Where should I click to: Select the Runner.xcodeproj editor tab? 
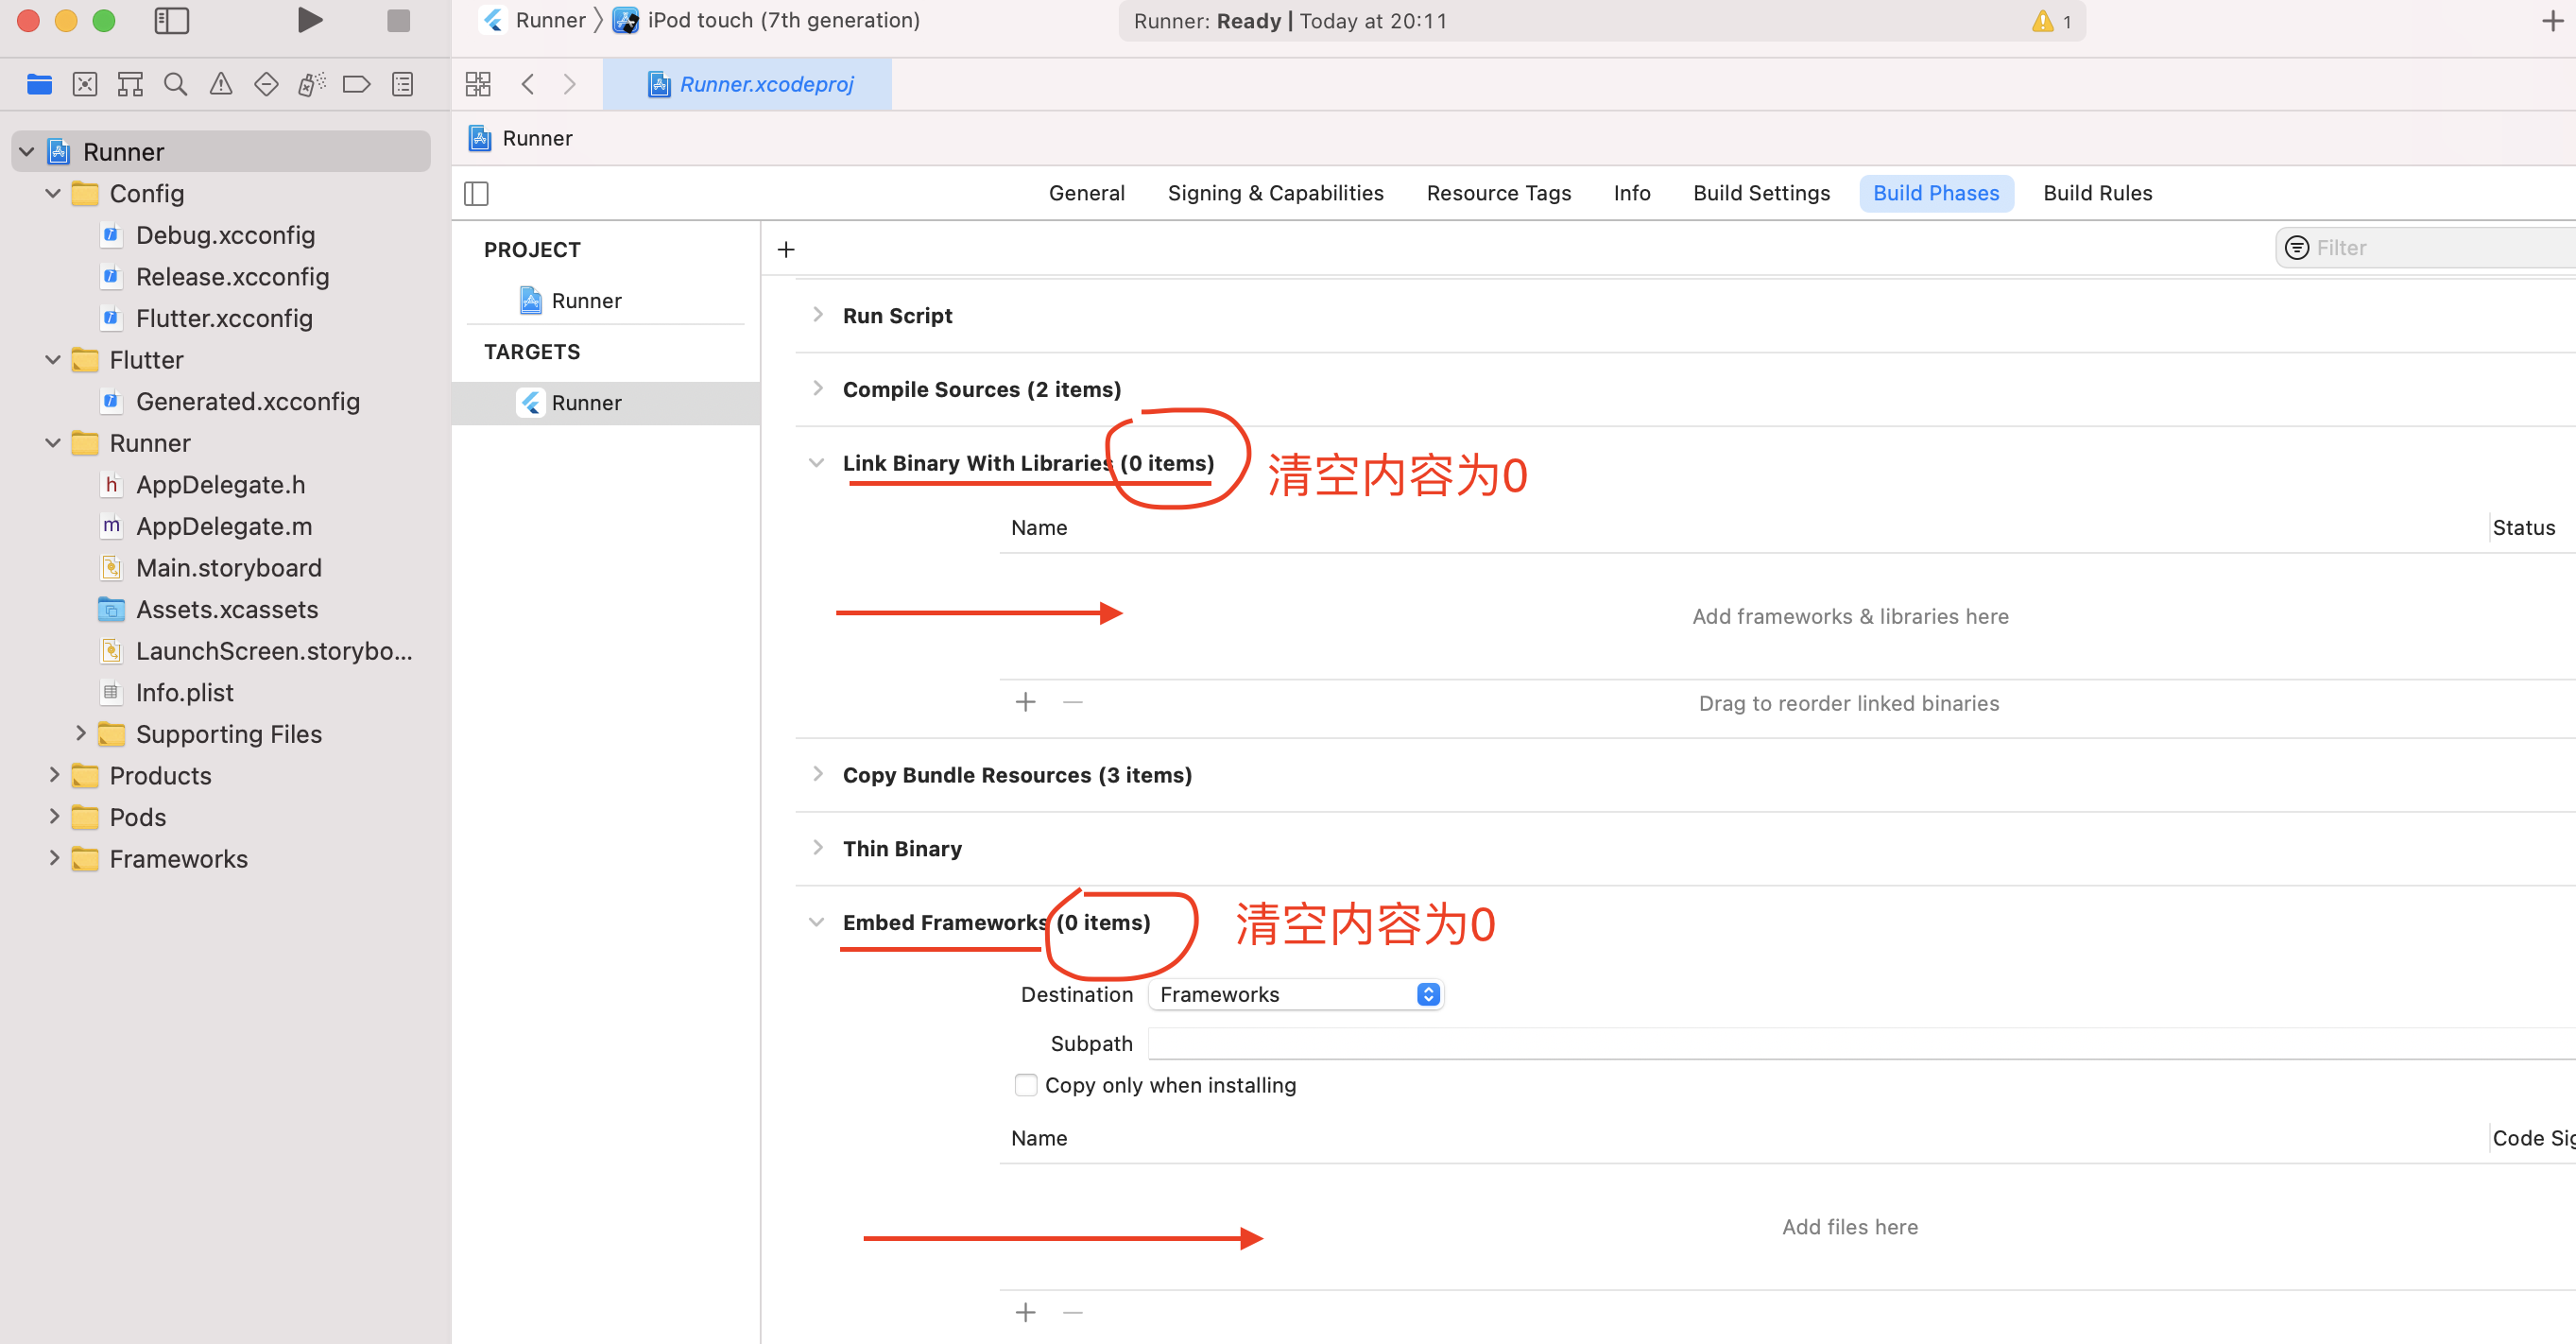pos(748,85)
